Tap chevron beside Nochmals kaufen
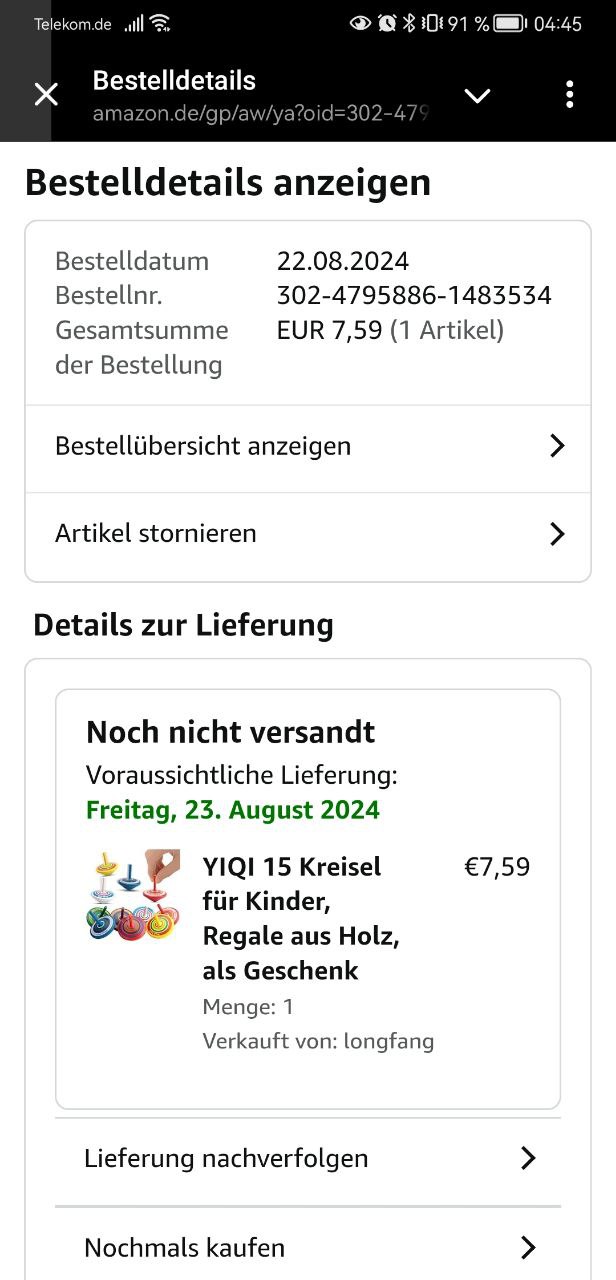 coord(529,1248)
